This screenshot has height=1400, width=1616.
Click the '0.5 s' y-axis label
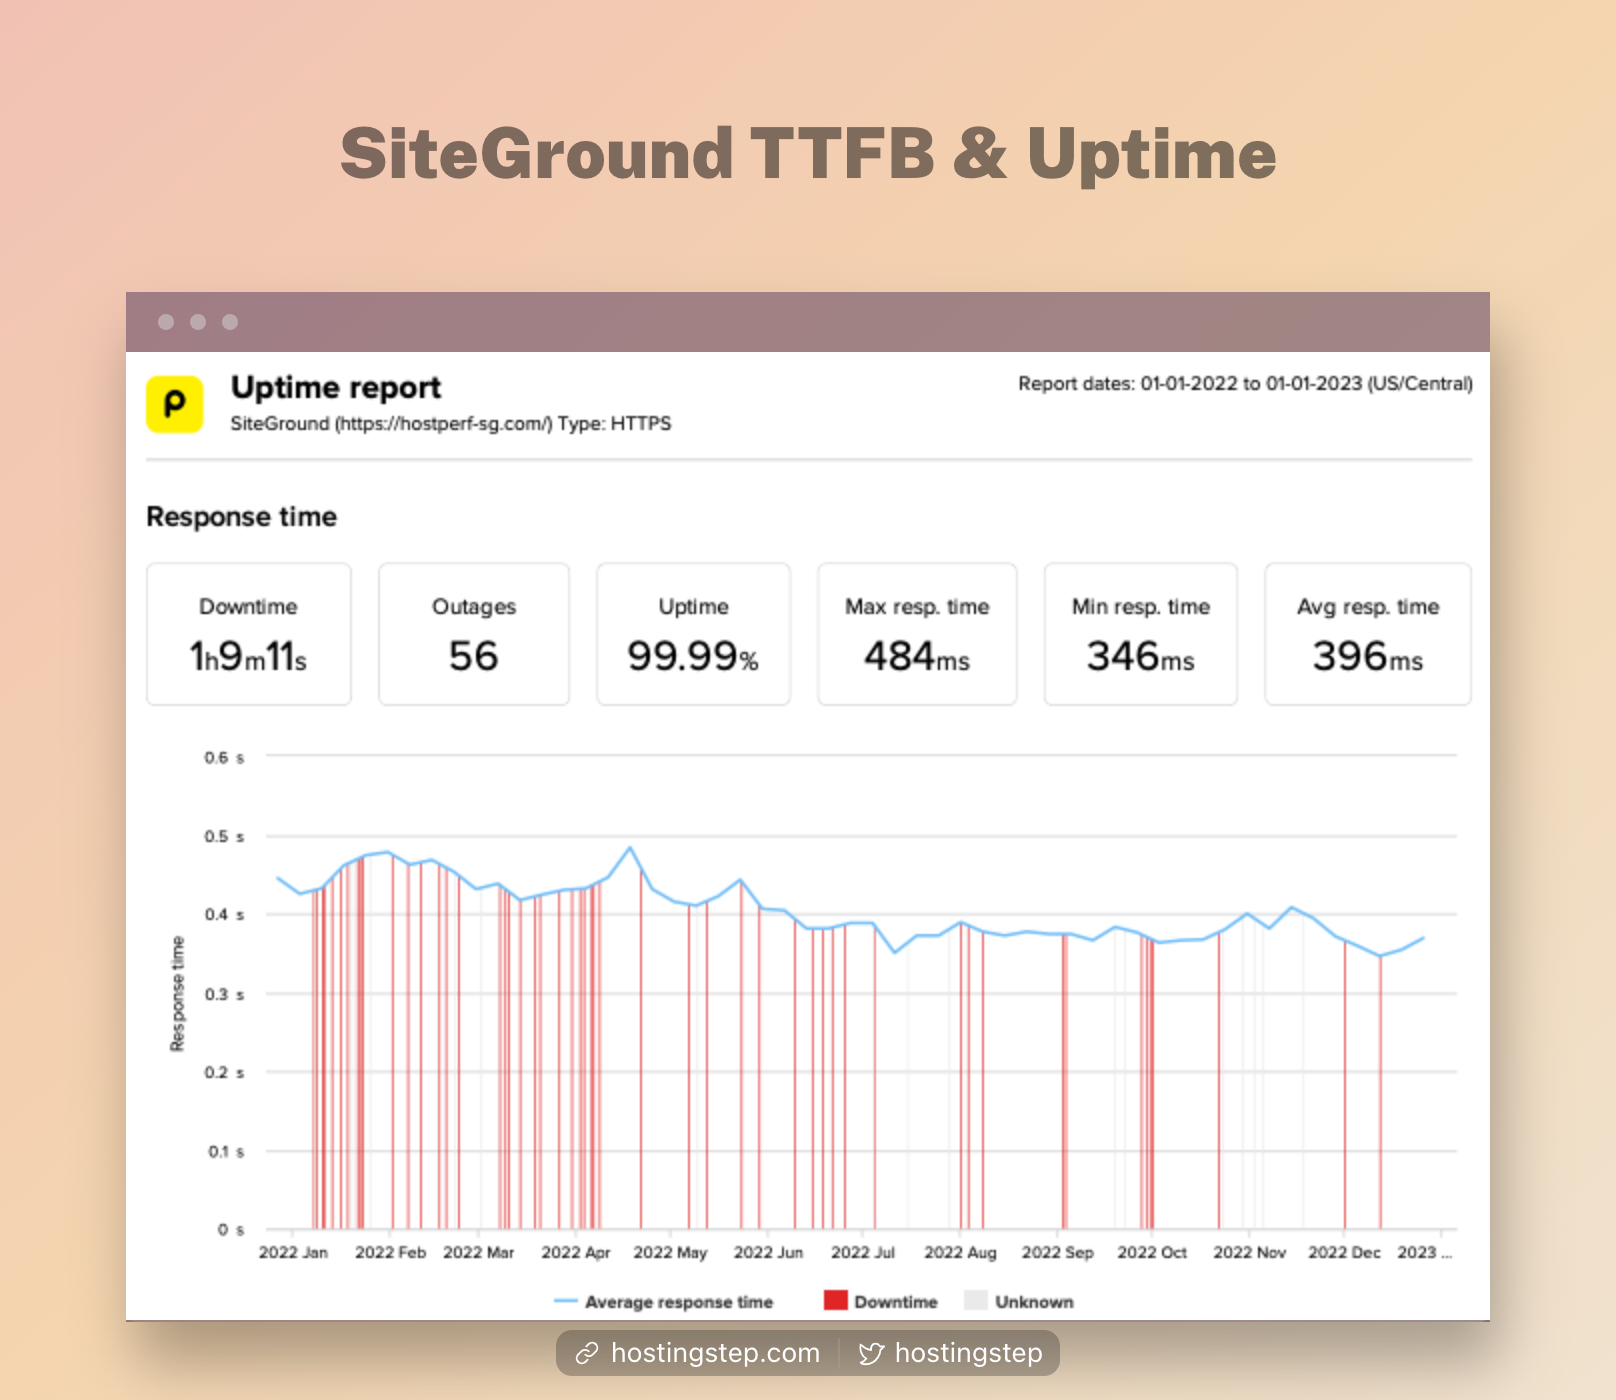click(x=224, y=836)
